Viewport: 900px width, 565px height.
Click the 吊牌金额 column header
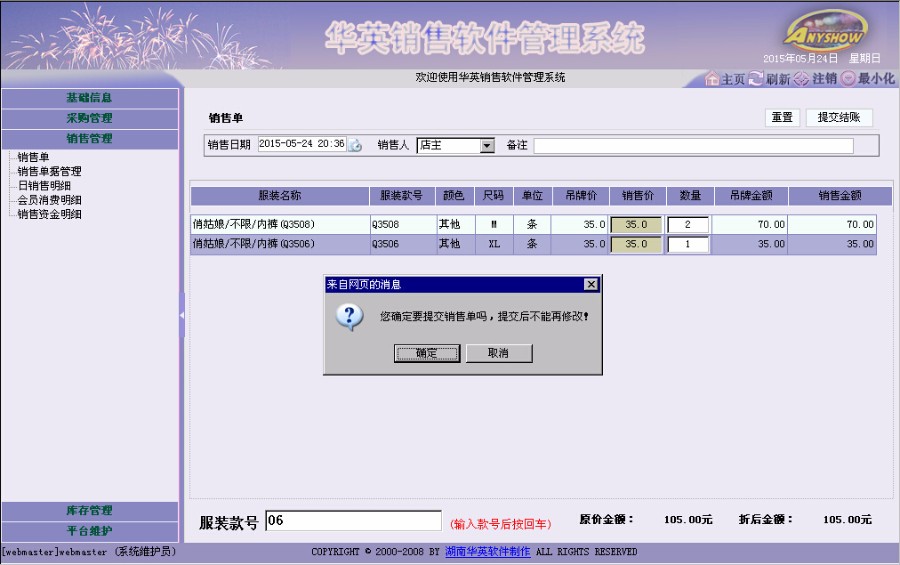pos(751,196)
